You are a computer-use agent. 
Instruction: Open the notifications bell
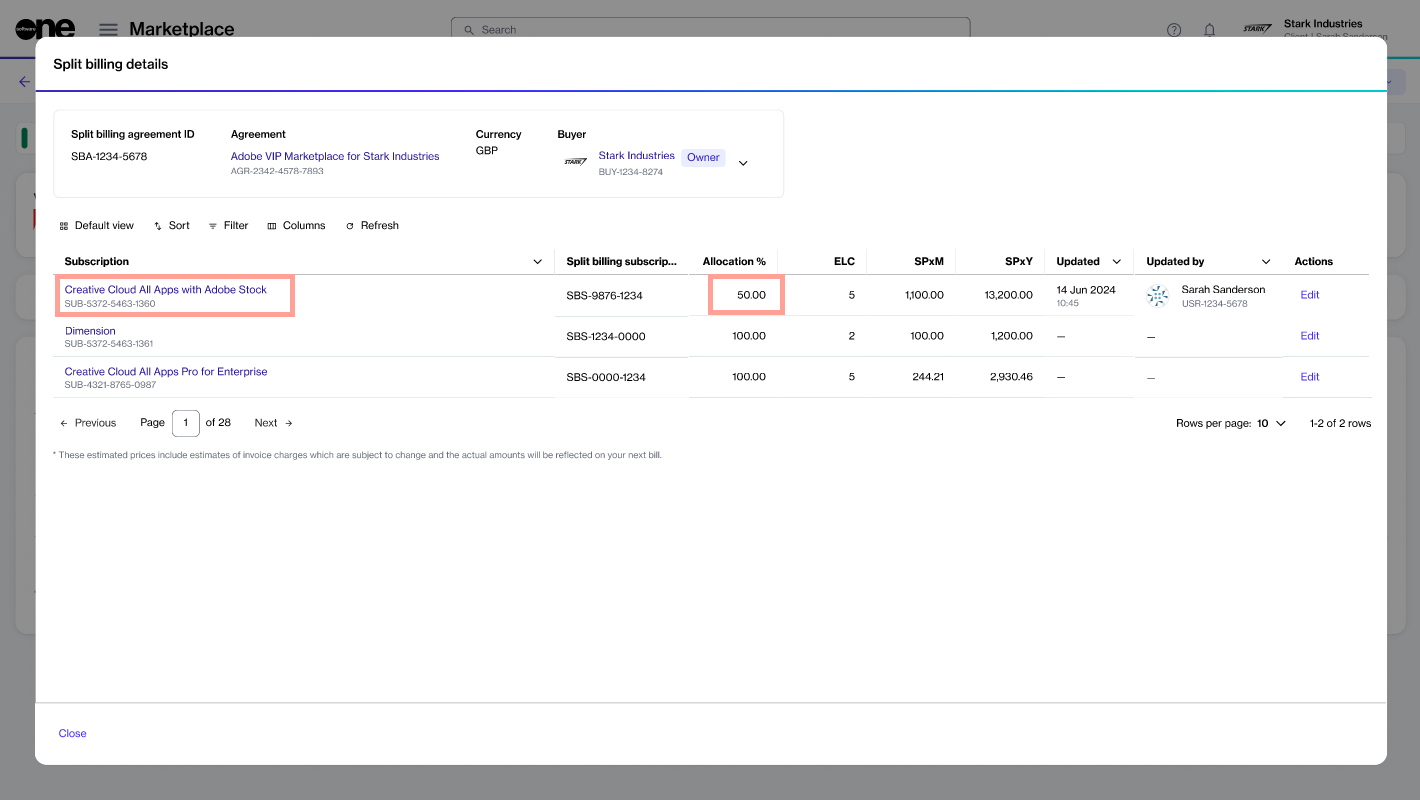click(1209, 30)
